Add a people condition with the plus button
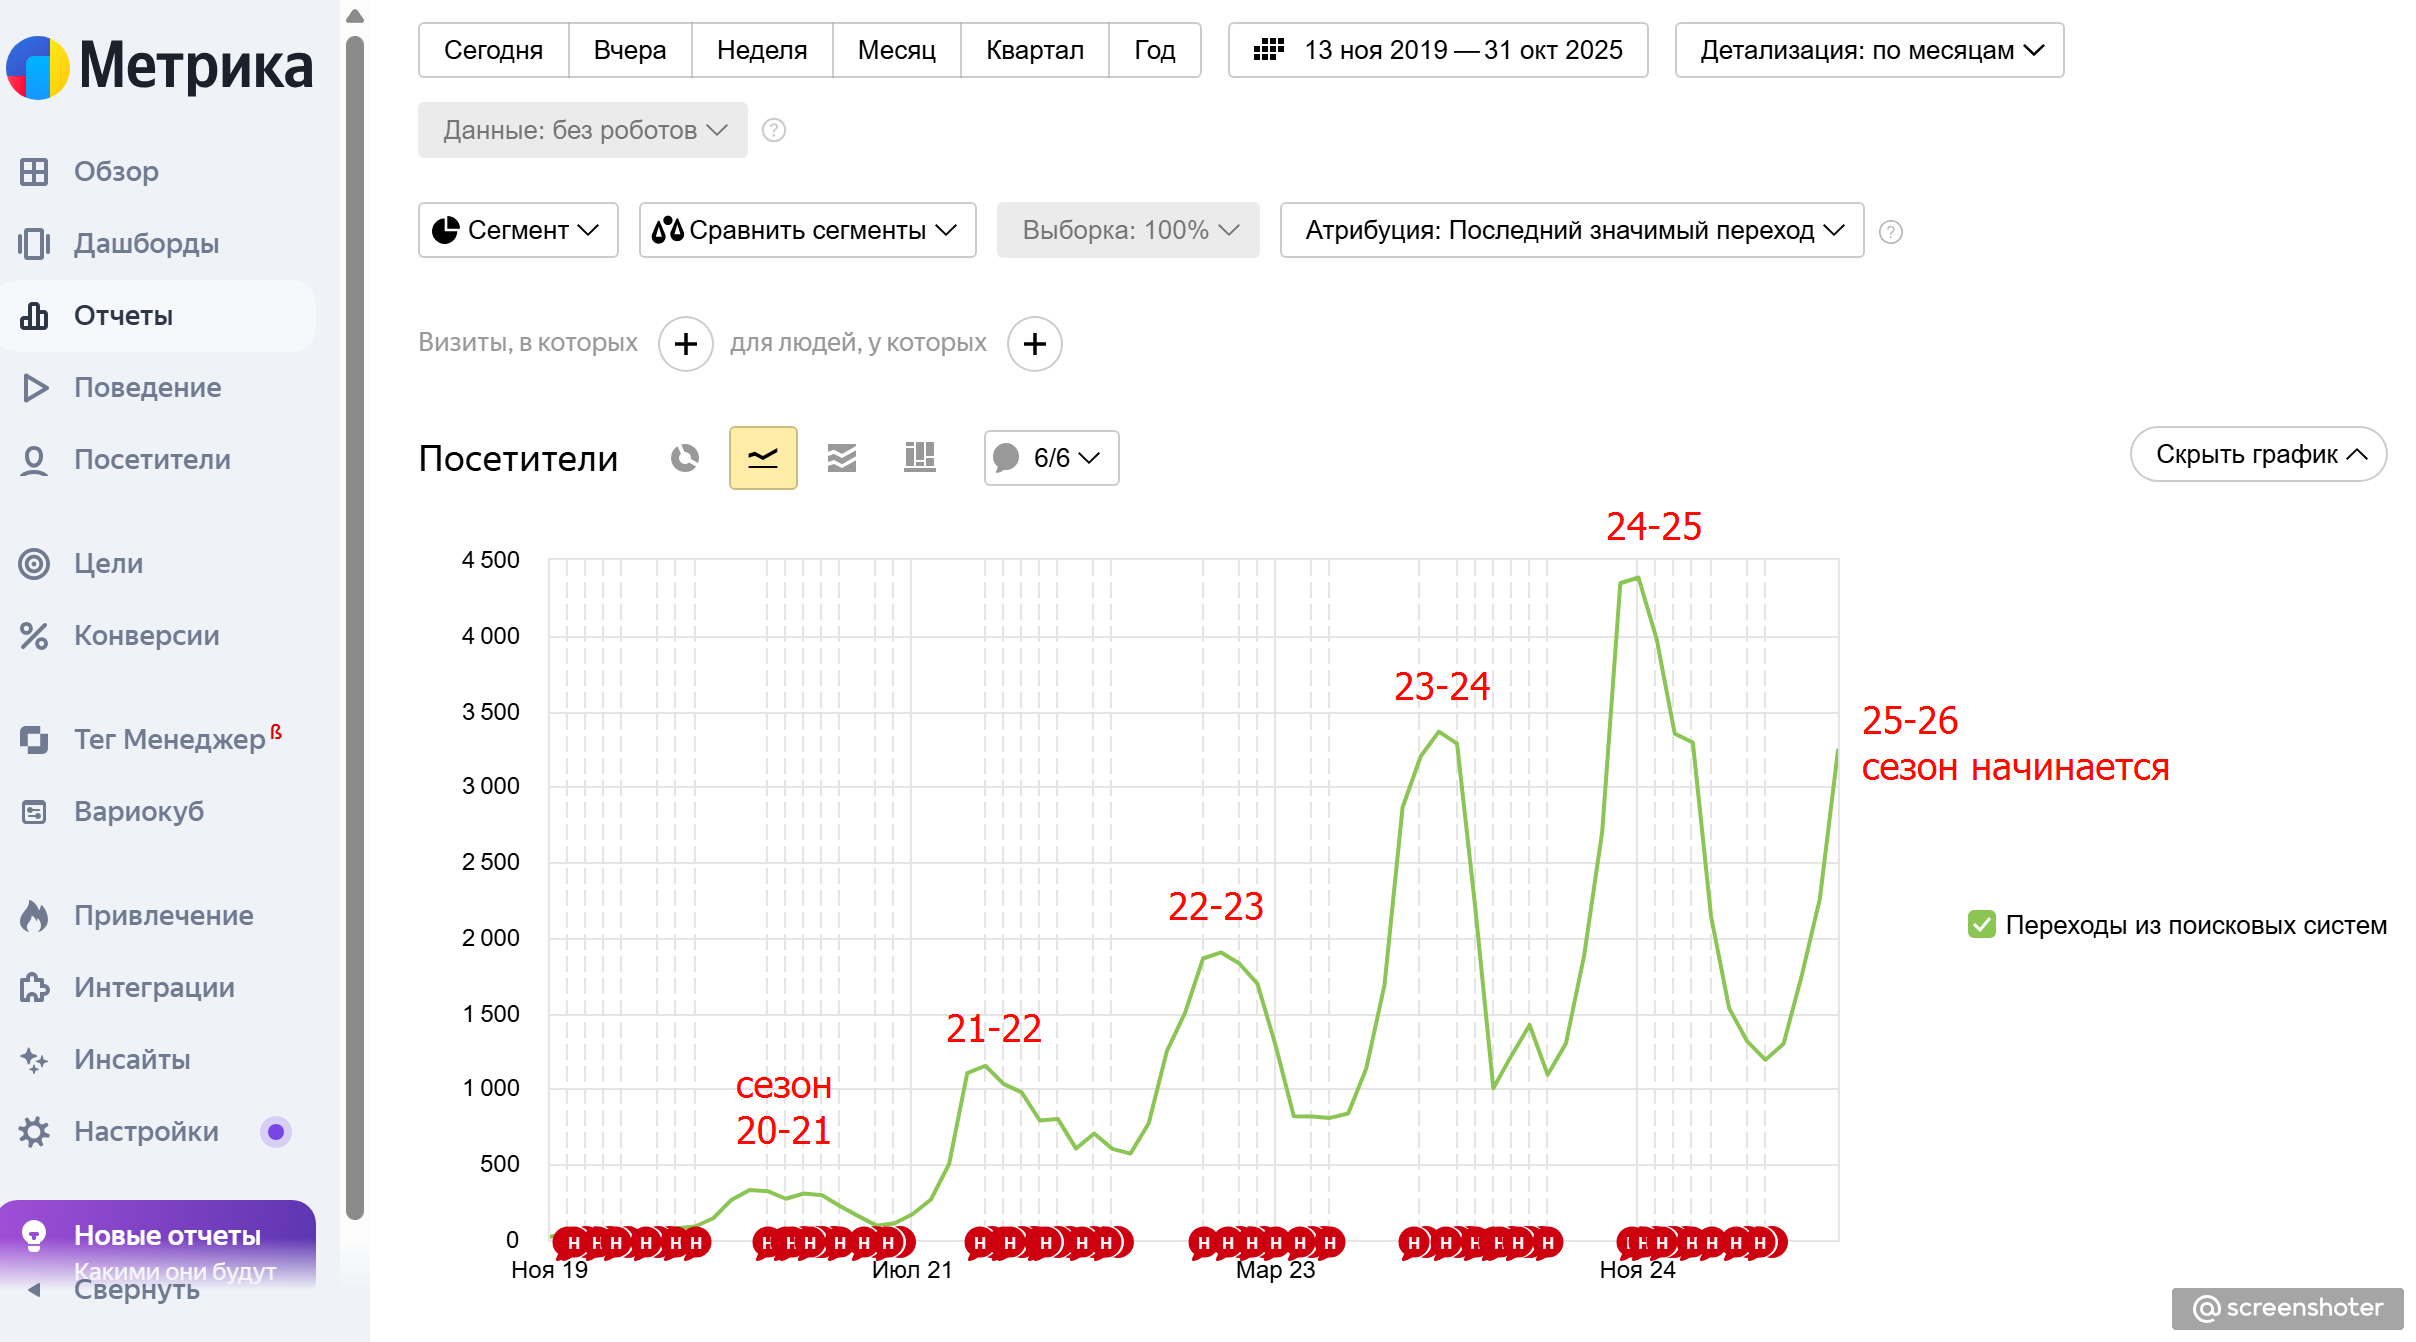The image size is (2416, 1342). pyautogui.click(x=1035, y=344)
